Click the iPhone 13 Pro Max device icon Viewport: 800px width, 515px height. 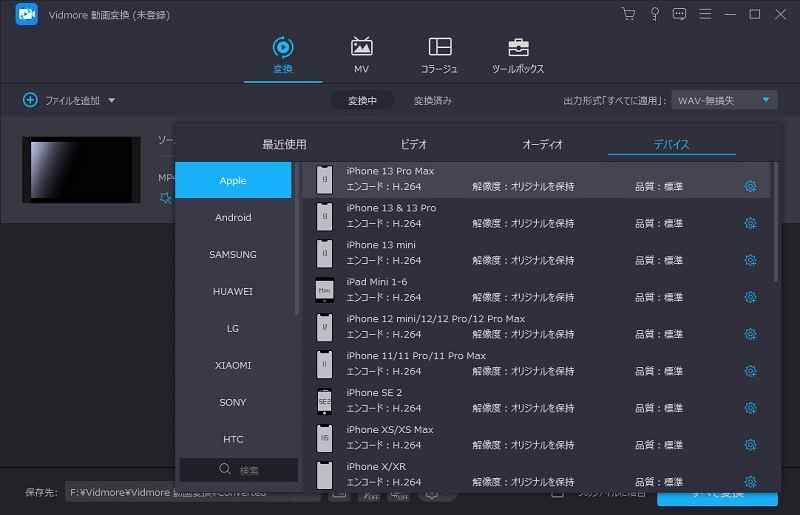click(324, 180)
